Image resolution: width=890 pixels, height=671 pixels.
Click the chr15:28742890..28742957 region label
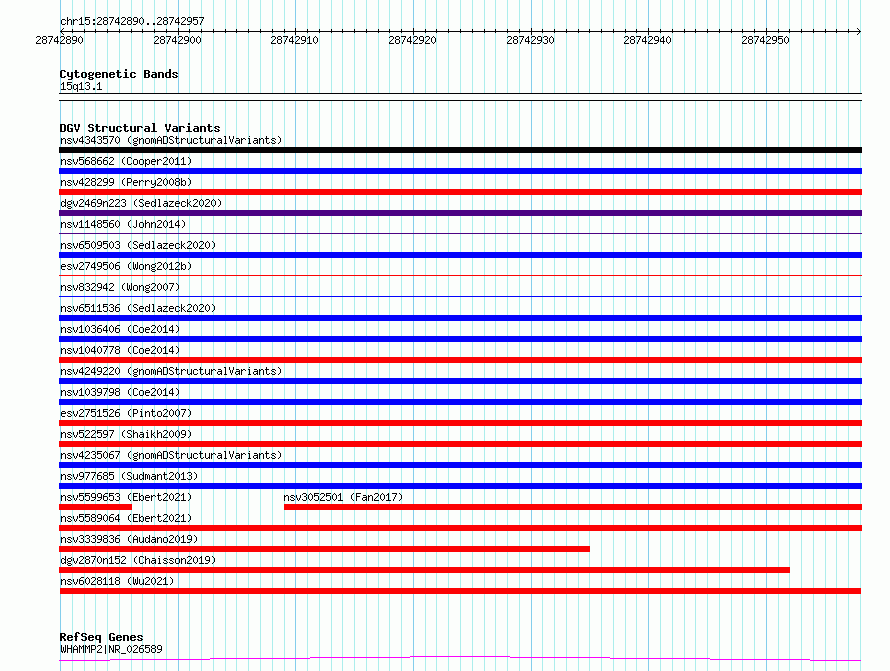click(132, 21)
